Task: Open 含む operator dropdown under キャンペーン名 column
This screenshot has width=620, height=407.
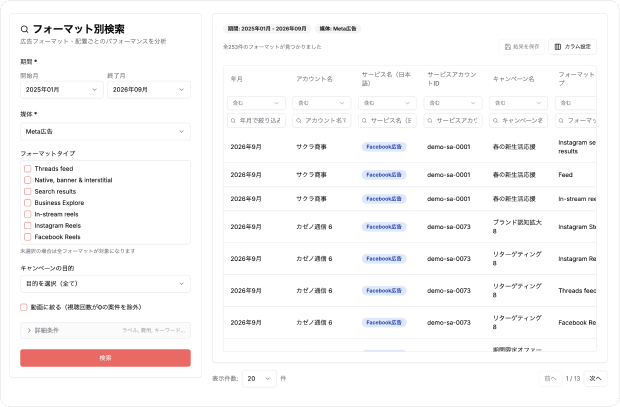Action: pyautogui.click(x=518, y=103)
